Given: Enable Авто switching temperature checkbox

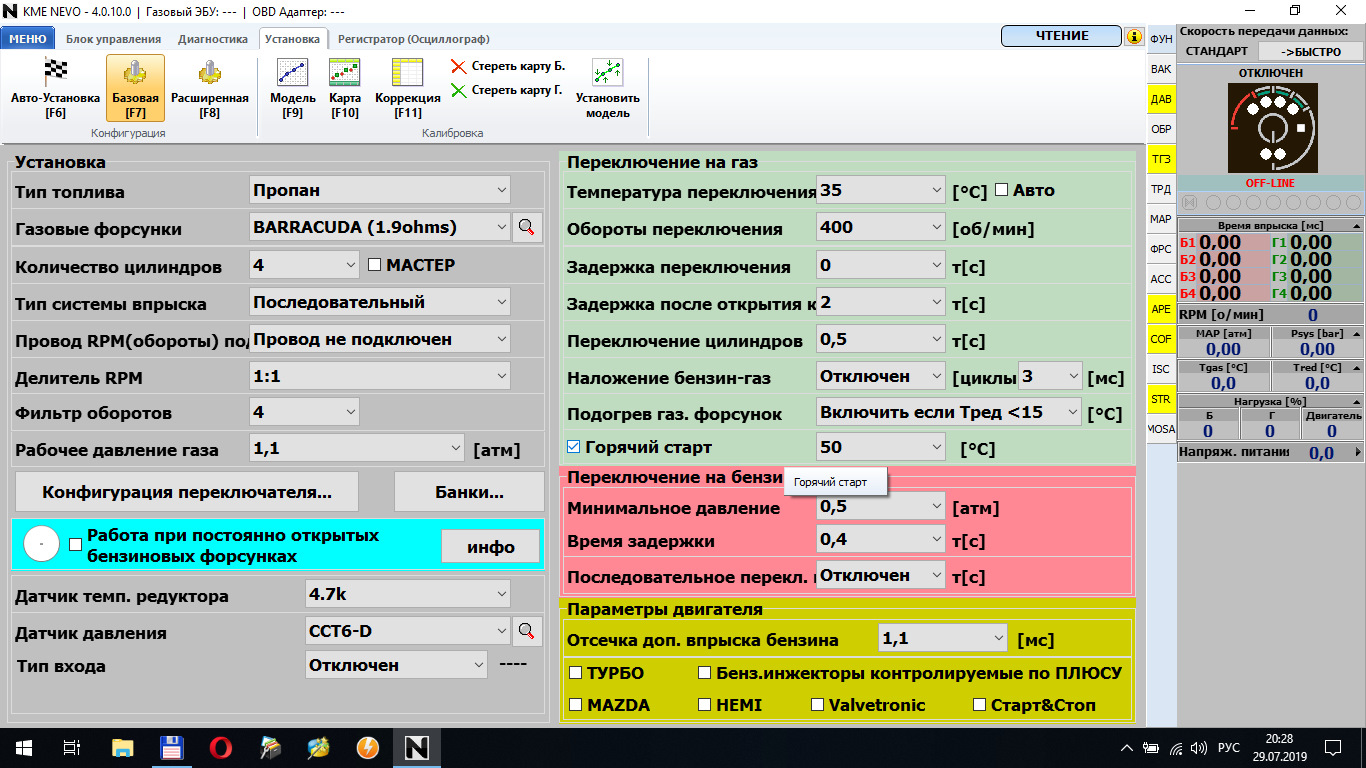Looking at the screenshot, I should point(1001,190).
